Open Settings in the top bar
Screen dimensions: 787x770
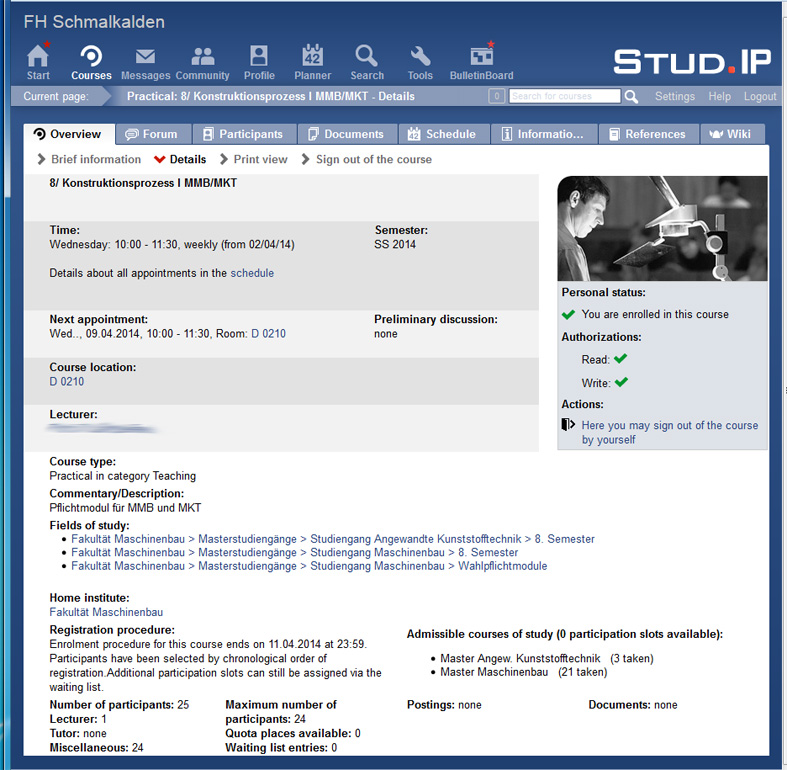(x=675, y=96)
